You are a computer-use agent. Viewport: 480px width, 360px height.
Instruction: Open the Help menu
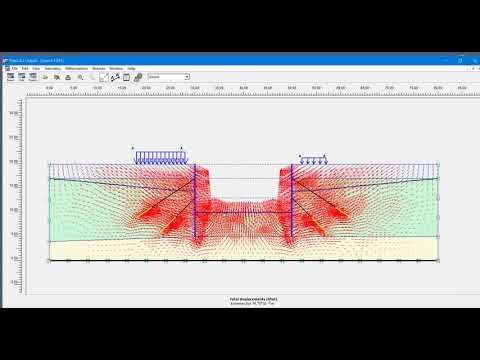click(131, 68)
